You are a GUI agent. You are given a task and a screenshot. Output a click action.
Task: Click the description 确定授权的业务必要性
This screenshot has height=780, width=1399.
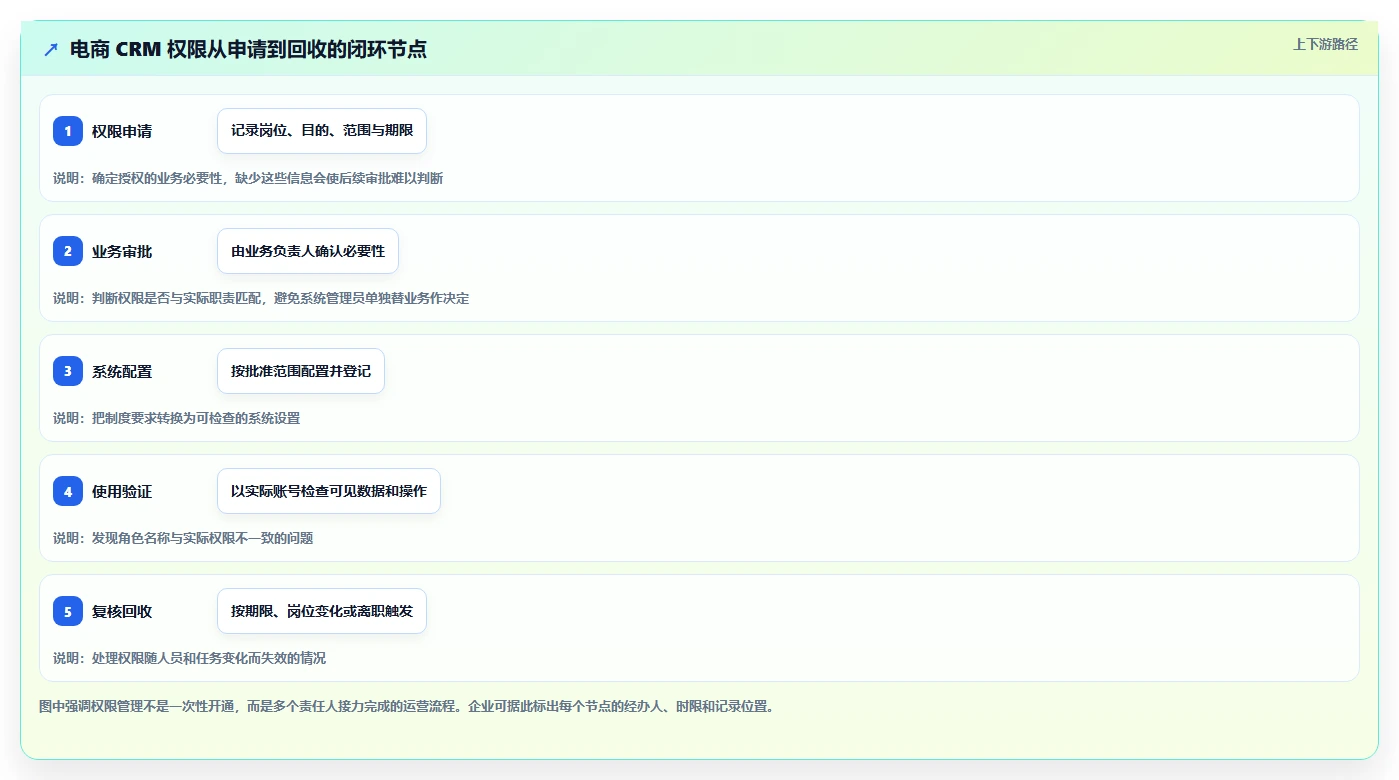(x=248, y=178)
